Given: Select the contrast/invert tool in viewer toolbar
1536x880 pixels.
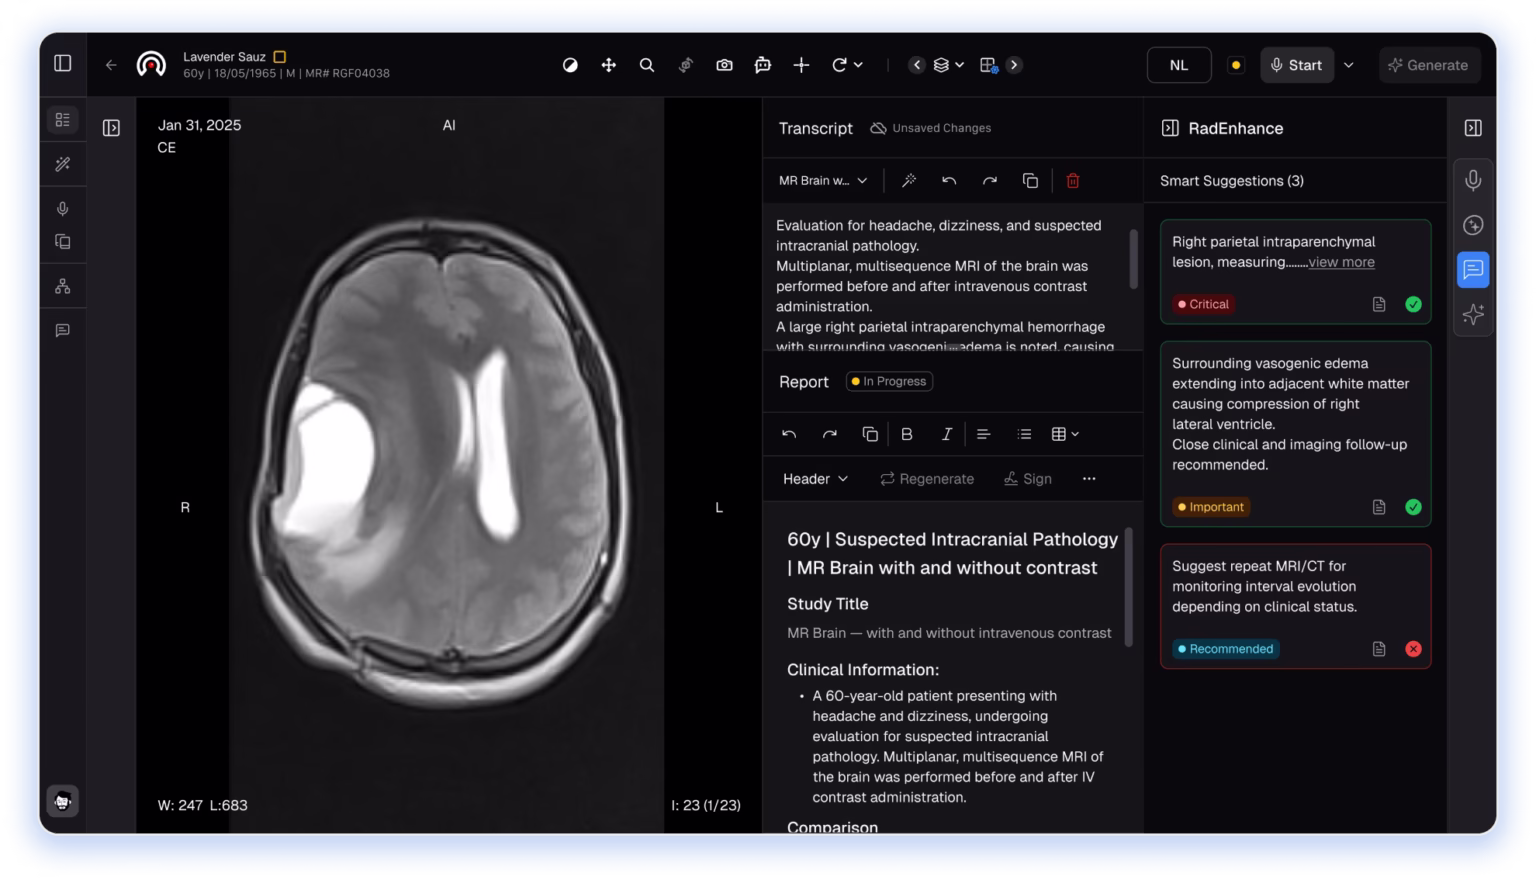Looking at the screenshot, I should (x=570, y=65).
